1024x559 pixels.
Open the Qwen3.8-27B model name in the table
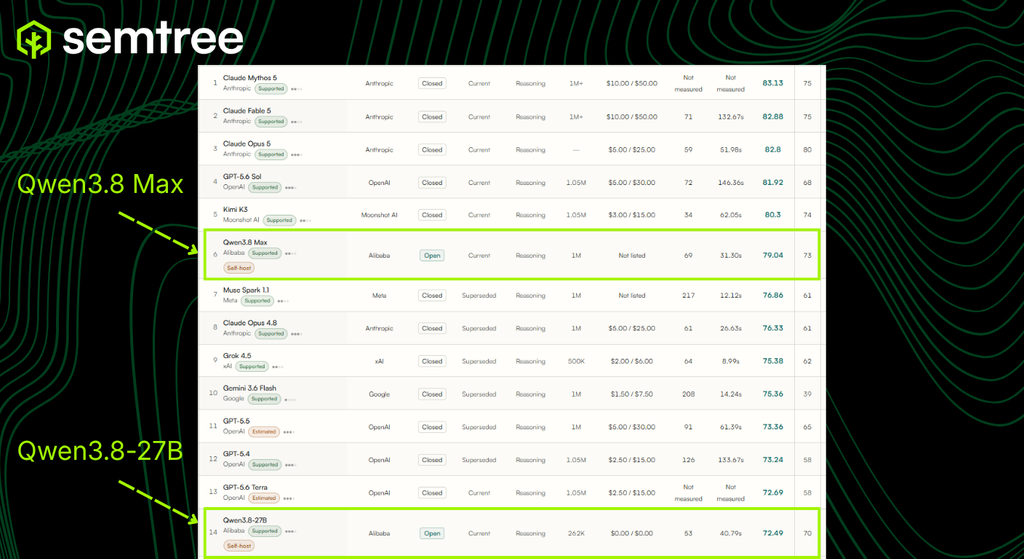(245, 520)
